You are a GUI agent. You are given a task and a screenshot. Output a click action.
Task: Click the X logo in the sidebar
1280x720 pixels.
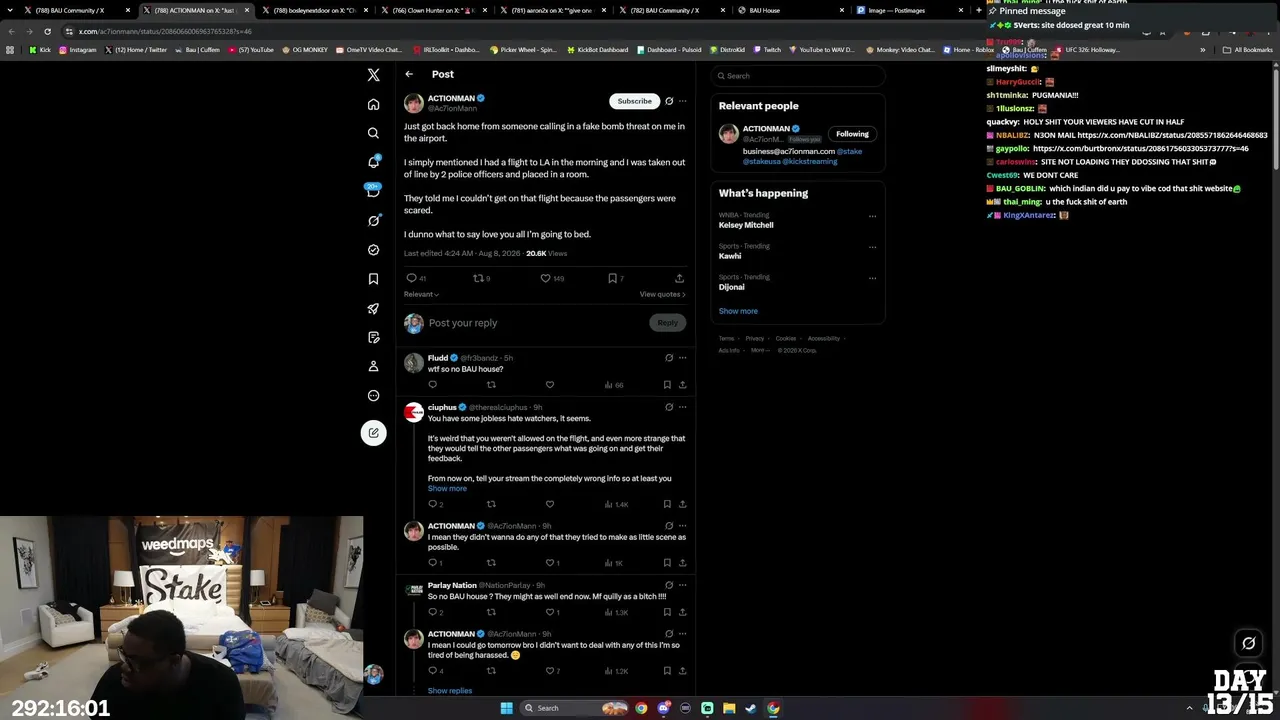point(373,75)
